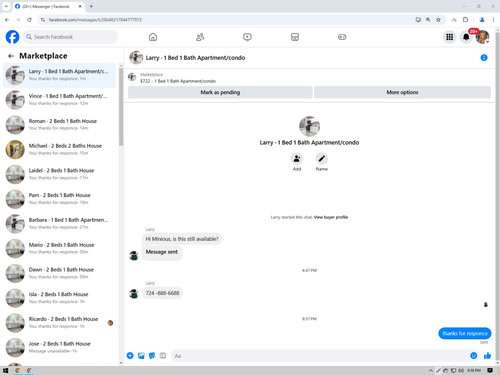Viewport: 500px width, 375px height.
Task: Open Mario - 2 Beds 1 Bath House chat
Action: pos(59,248)
